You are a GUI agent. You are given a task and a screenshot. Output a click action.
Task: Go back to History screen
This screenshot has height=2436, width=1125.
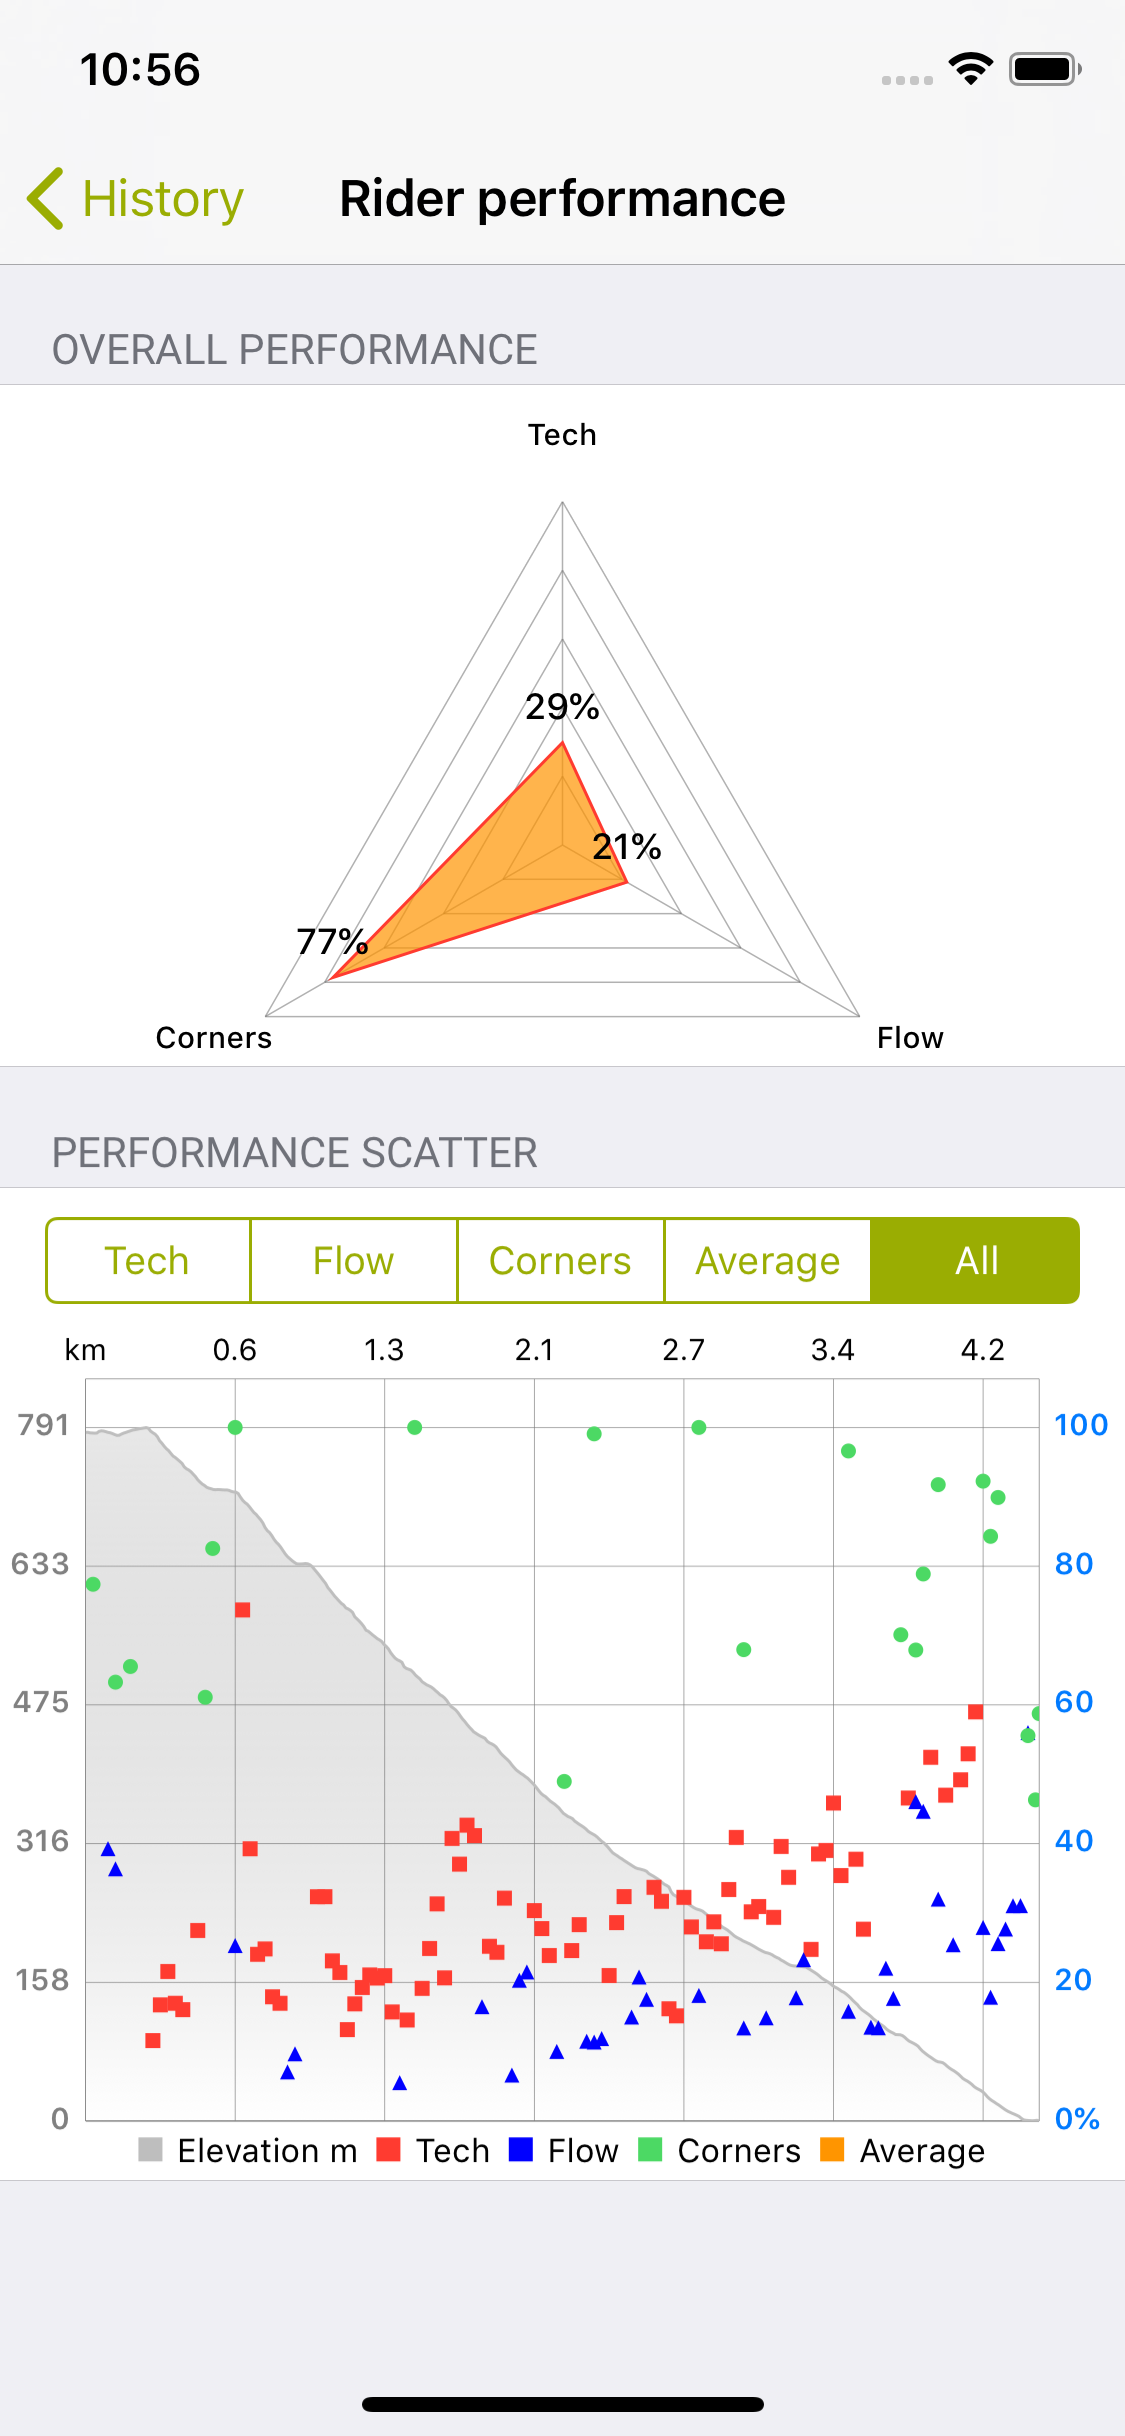point(162,198)
